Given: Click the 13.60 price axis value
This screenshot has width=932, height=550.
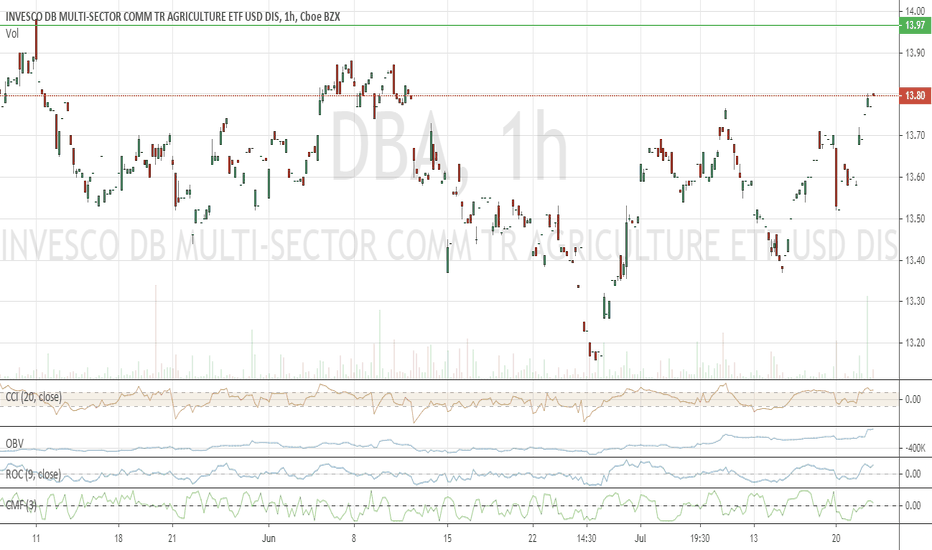Looking at the screenshot, I should click(x=915, y=177).
